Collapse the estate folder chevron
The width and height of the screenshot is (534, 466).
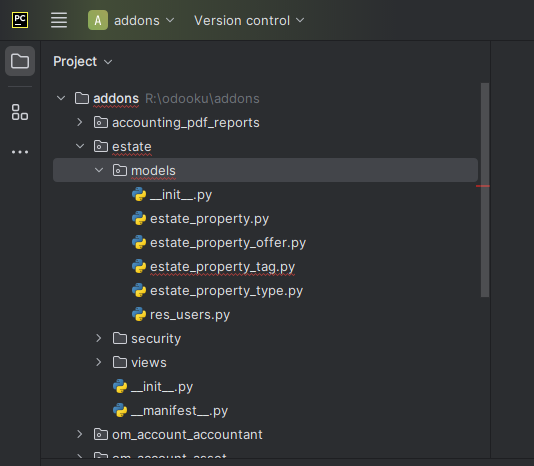pos(80,146)
